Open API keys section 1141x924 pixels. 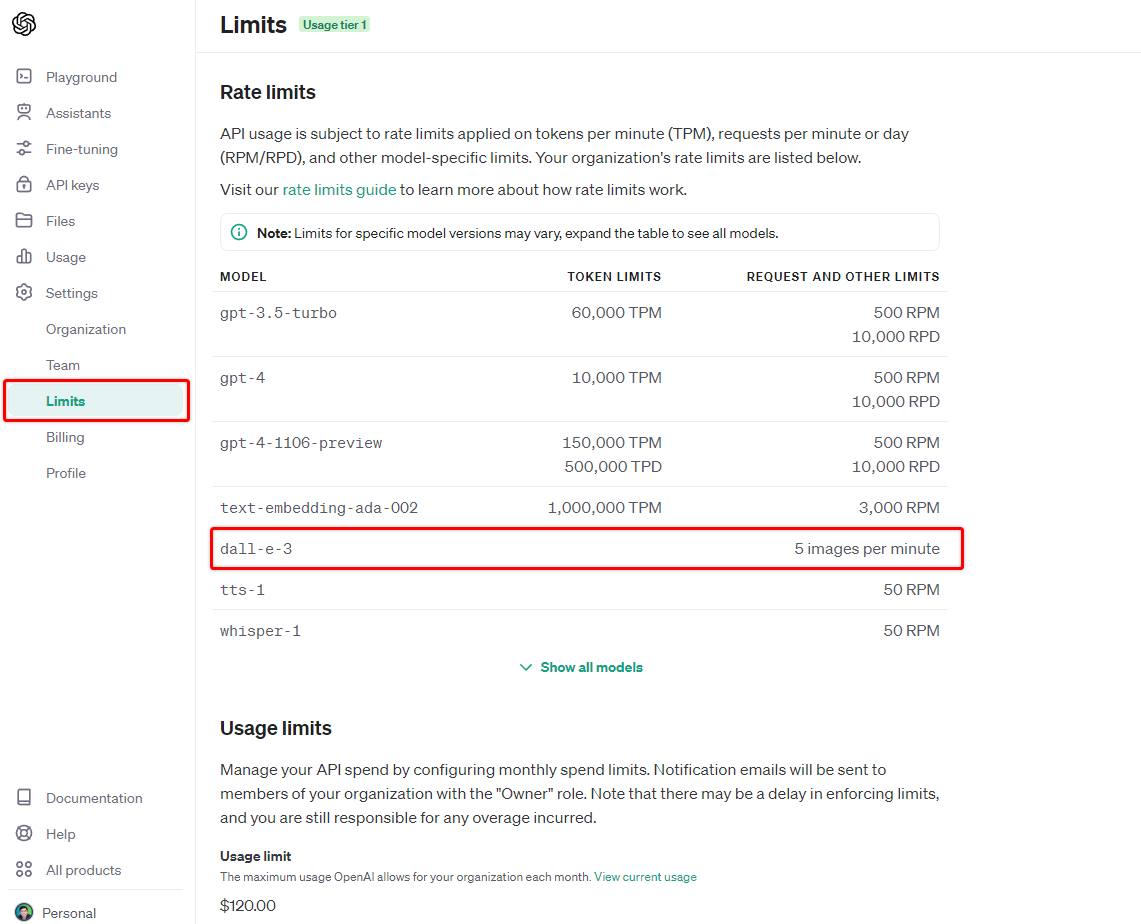click(73, 185)
